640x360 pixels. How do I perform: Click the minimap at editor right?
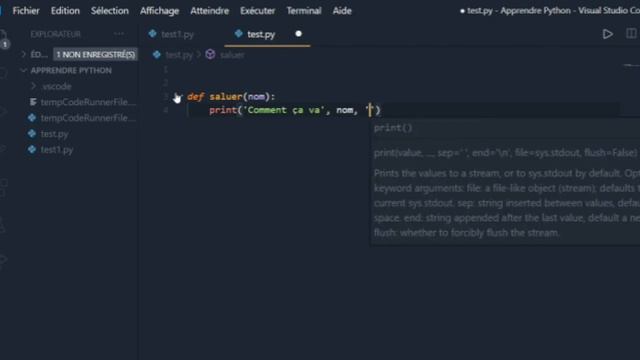click(x=631, y=64)
